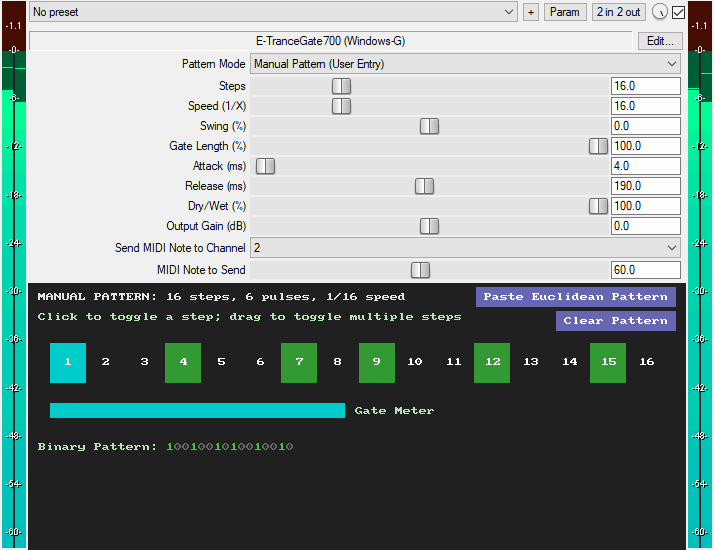
Task: Toggle step 15 in the pattern
Action: tap(608, 363)
